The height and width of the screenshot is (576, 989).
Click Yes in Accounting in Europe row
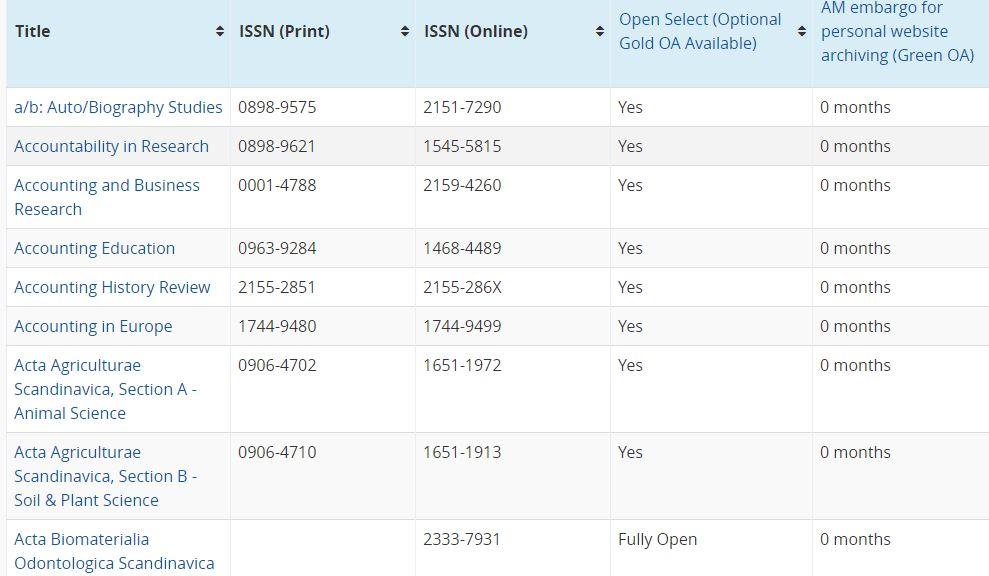click(630, 327)
